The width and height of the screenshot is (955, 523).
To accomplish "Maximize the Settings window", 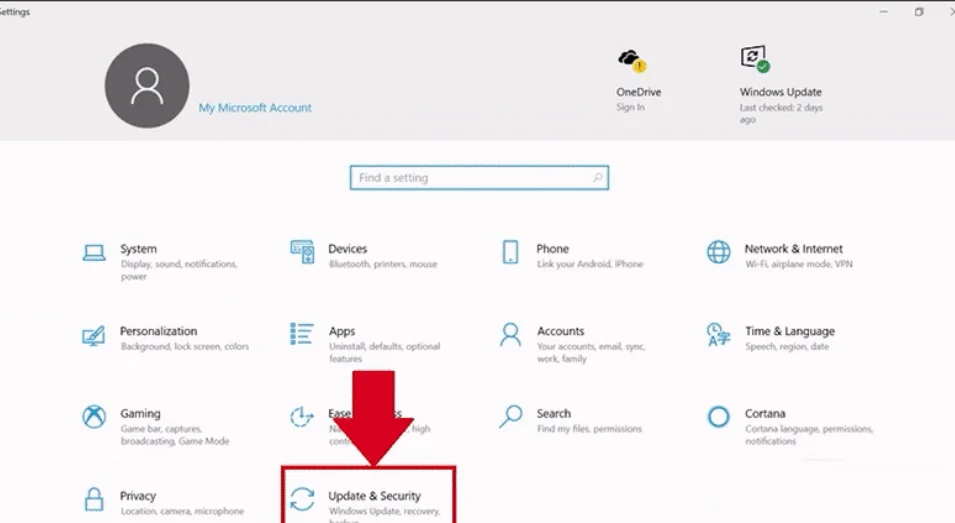I will [918, 12].
